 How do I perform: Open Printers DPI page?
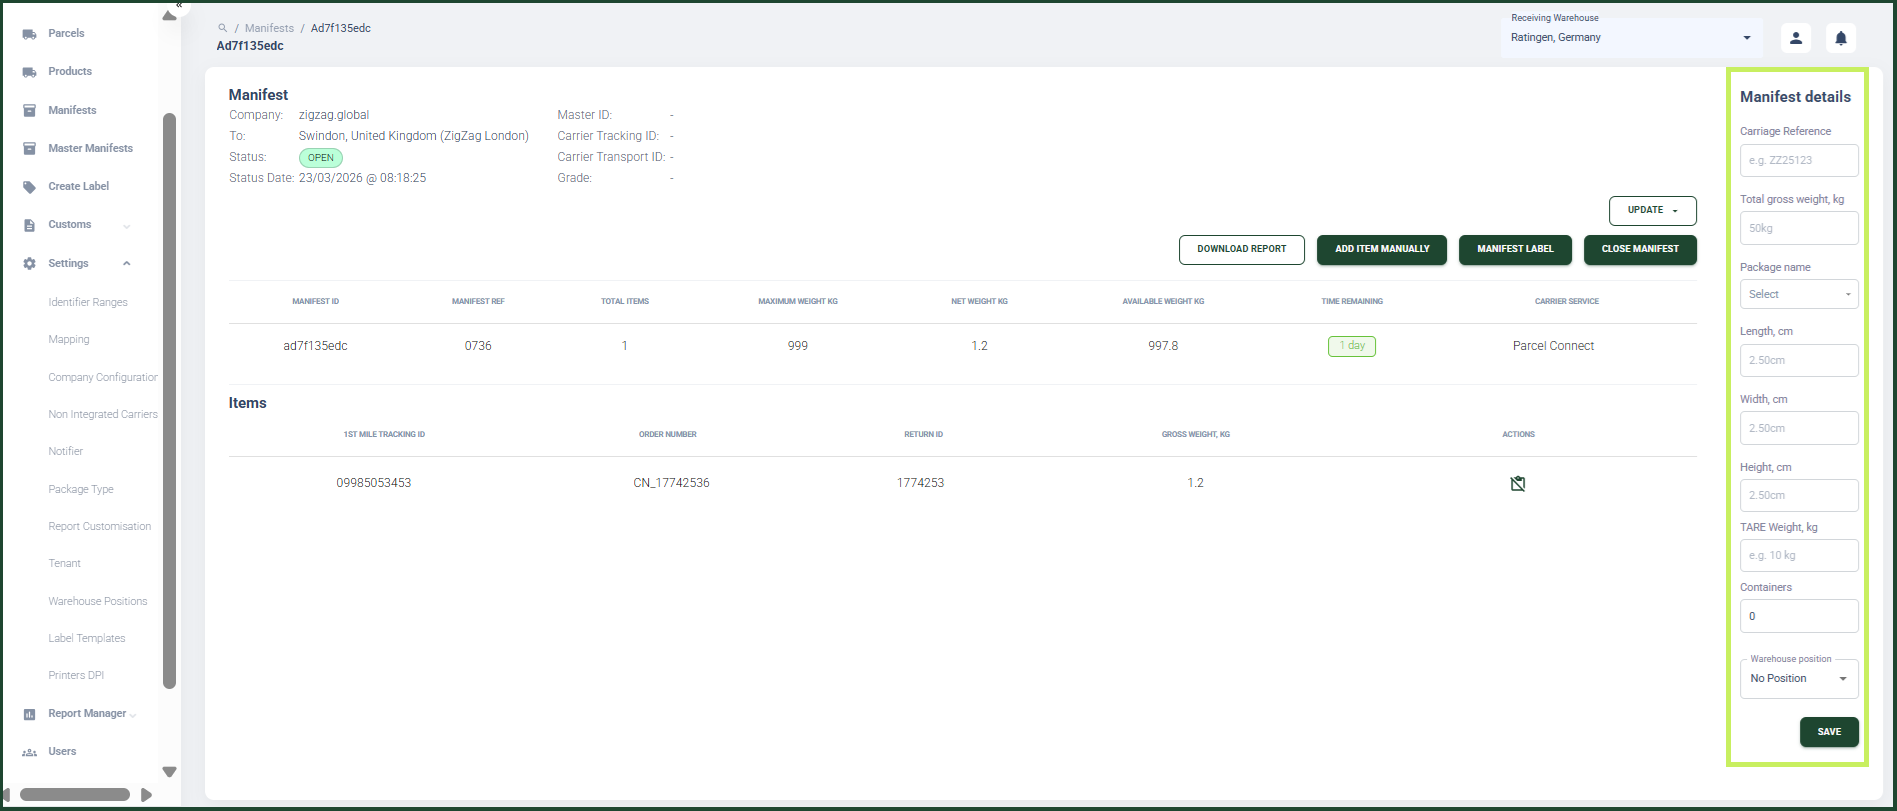[x=76, y=675]
